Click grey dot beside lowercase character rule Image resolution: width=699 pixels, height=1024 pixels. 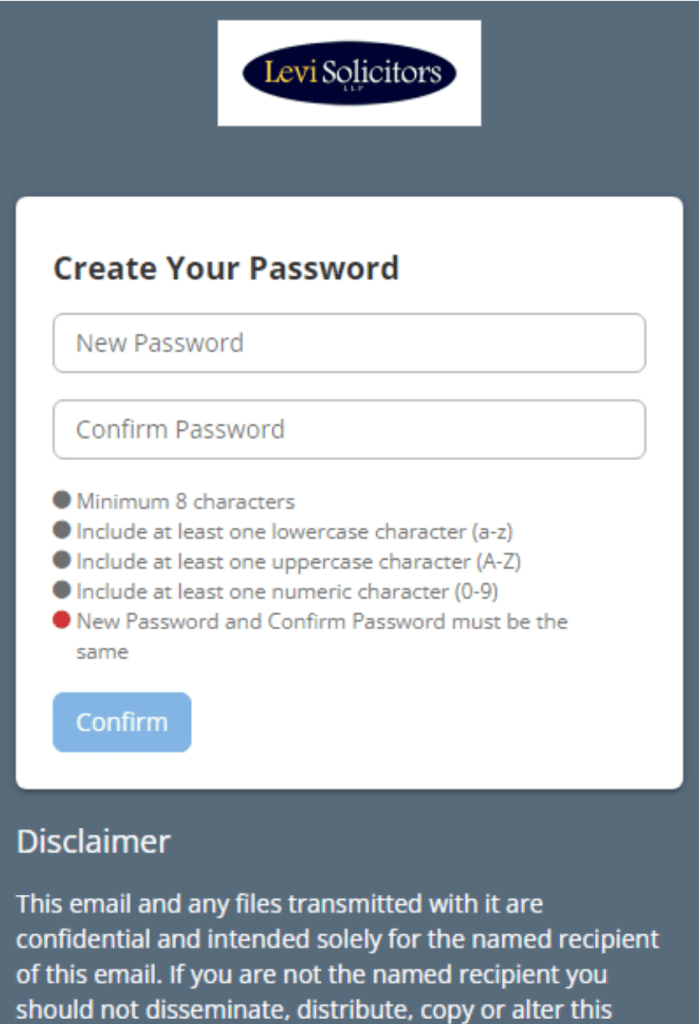click(62, 530)
